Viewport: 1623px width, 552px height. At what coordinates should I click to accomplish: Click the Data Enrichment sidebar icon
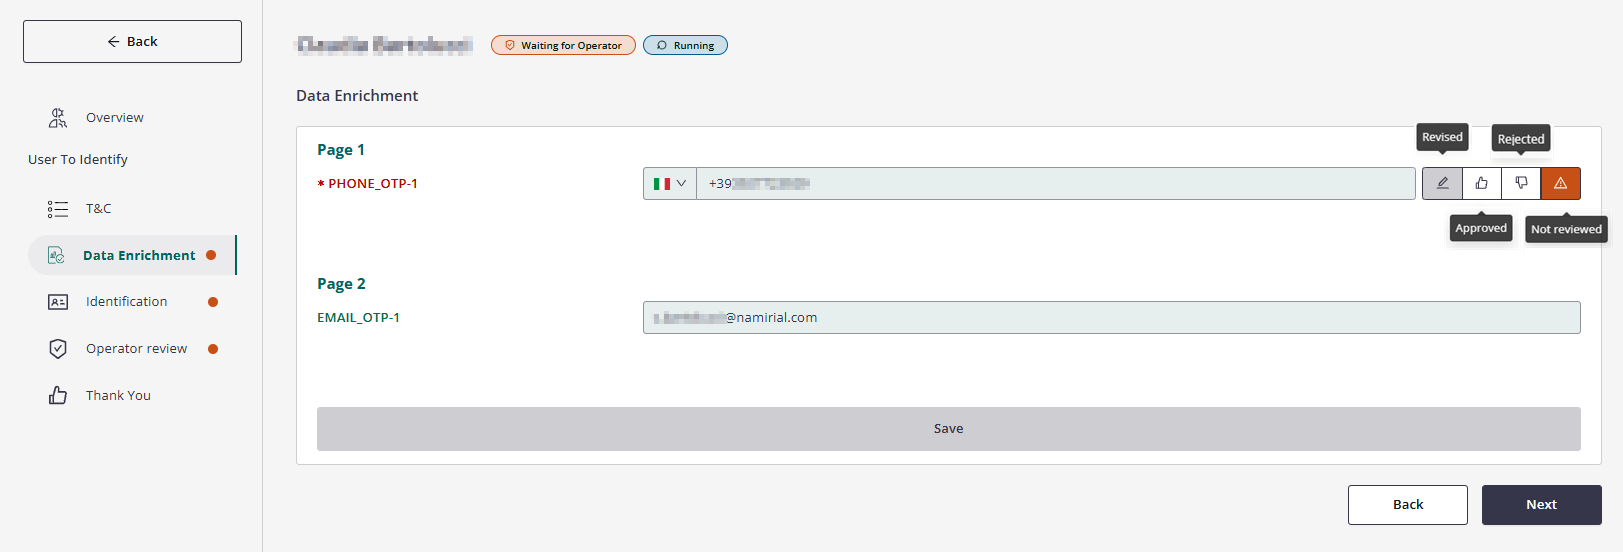57,256
